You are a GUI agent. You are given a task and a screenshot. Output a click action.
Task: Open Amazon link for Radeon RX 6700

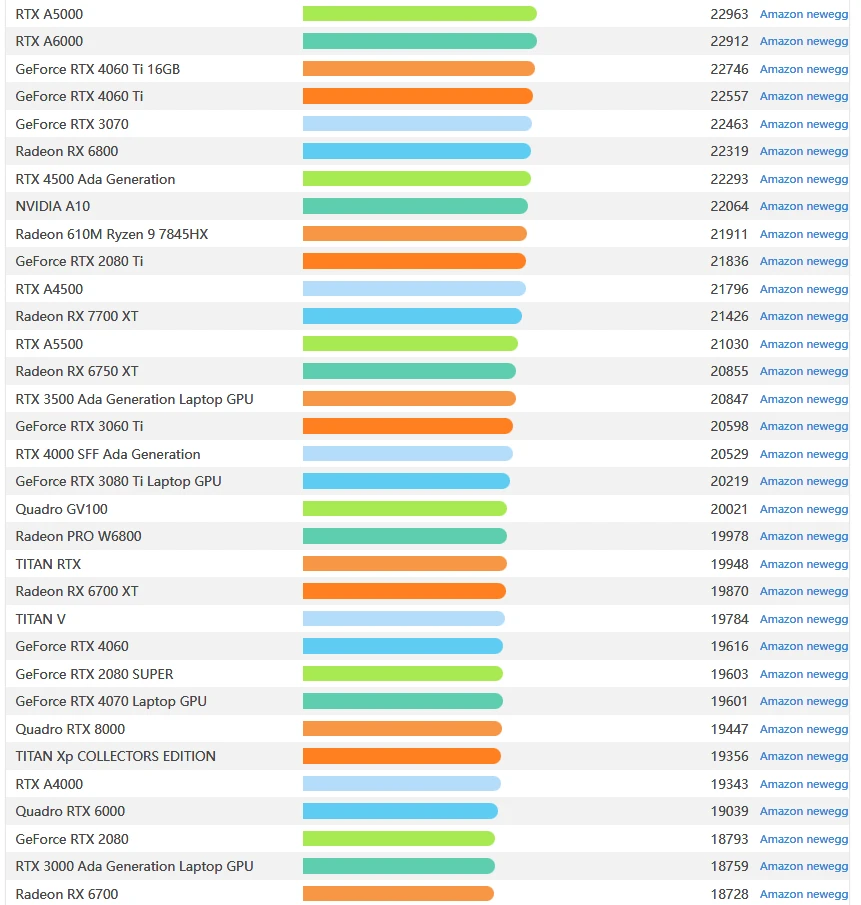click(781, 894)
